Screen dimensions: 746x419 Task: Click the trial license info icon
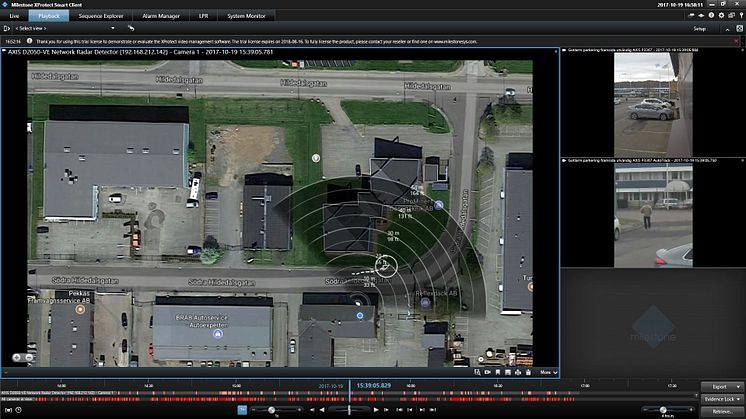pyautogui.click(x=29, y=41)
